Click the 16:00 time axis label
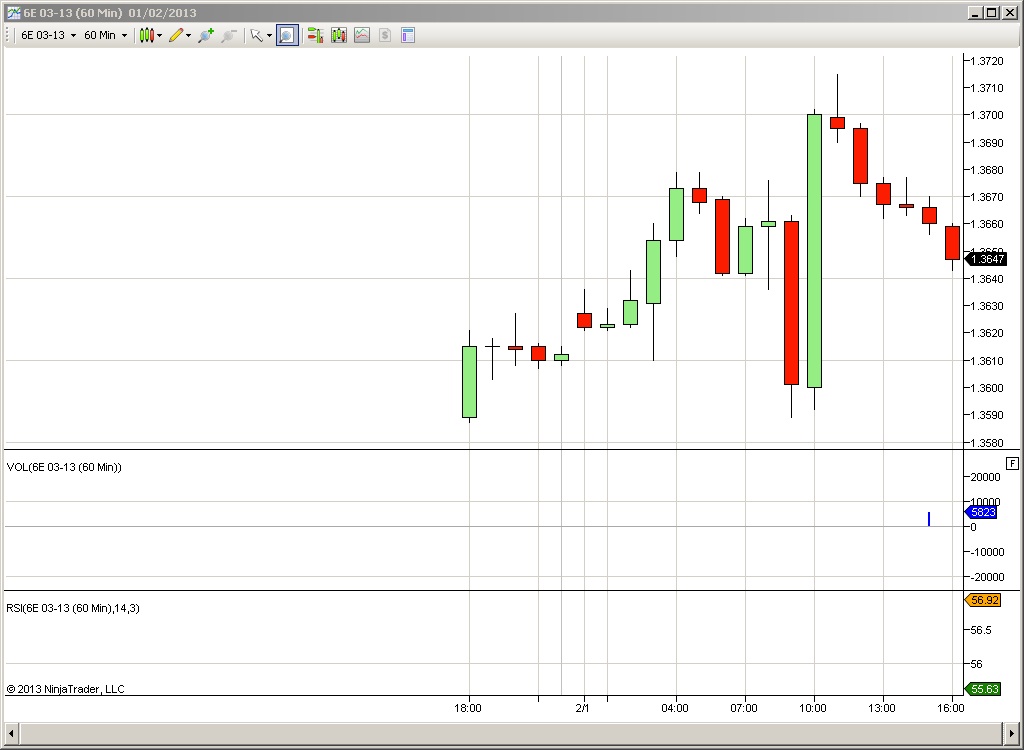 click(950, 708)
